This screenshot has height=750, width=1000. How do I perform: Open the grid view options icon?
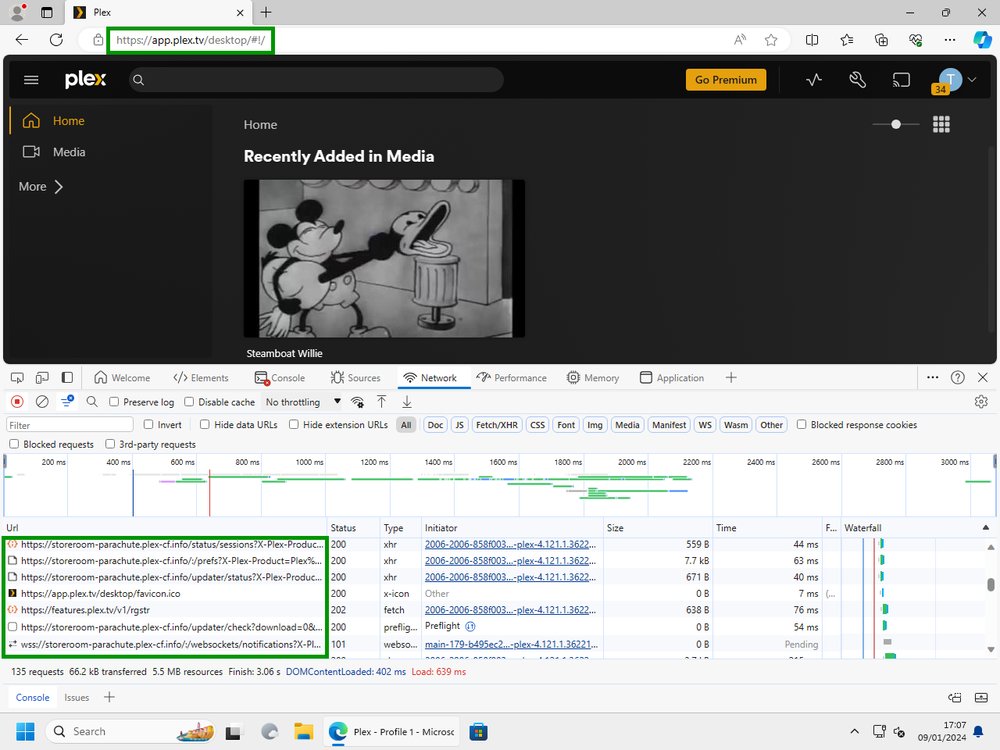941,124
